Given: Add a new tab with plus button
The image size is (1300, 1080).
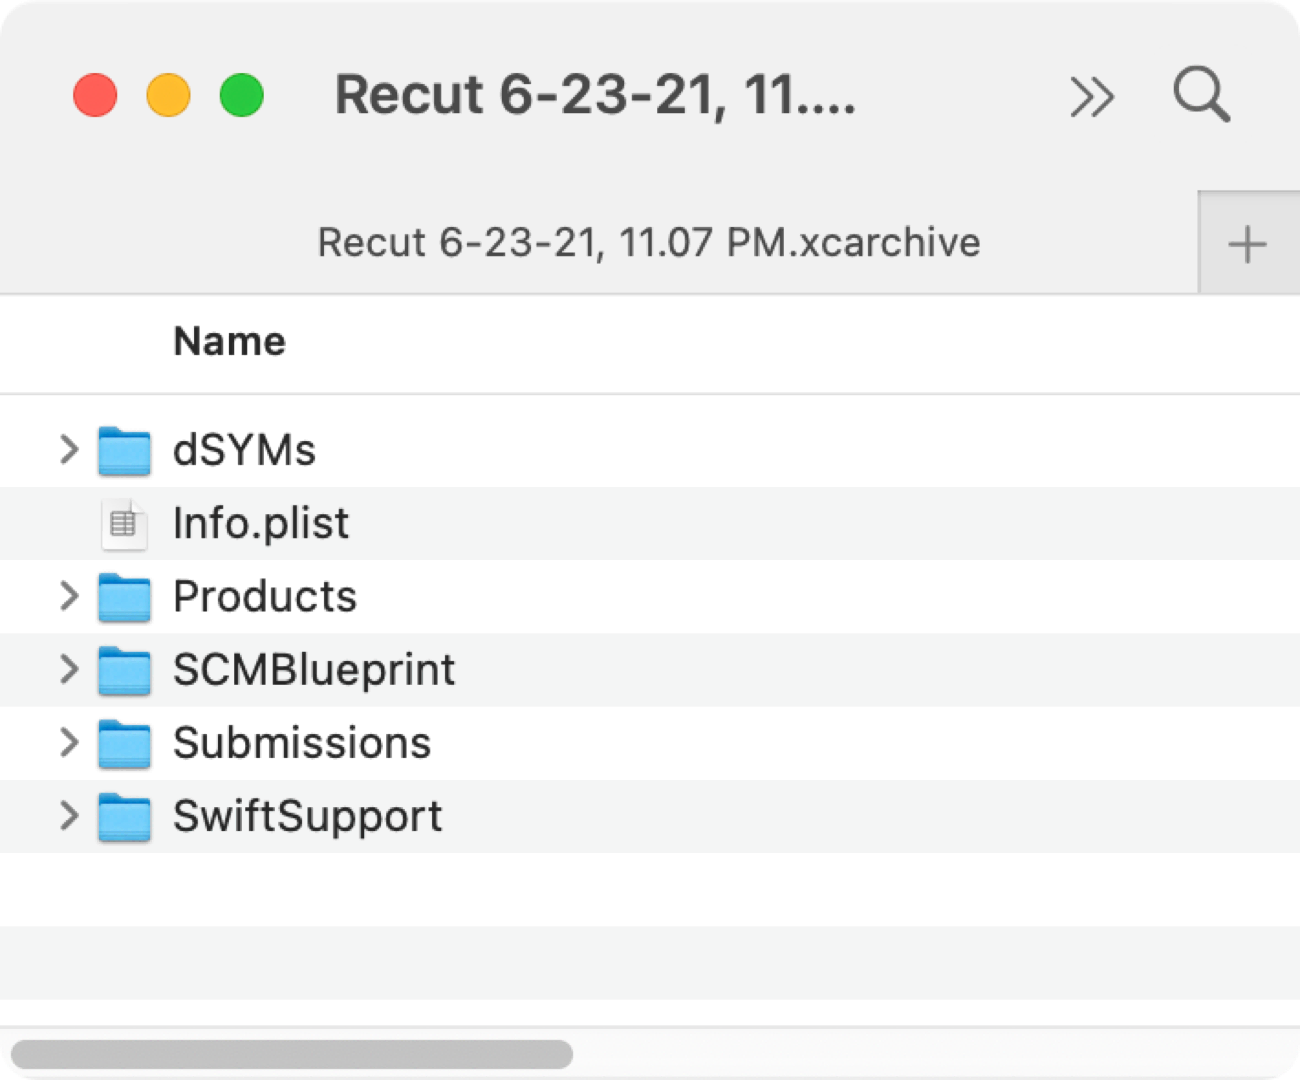Looking at the screenshot, I should click(x=1247, y=244).
